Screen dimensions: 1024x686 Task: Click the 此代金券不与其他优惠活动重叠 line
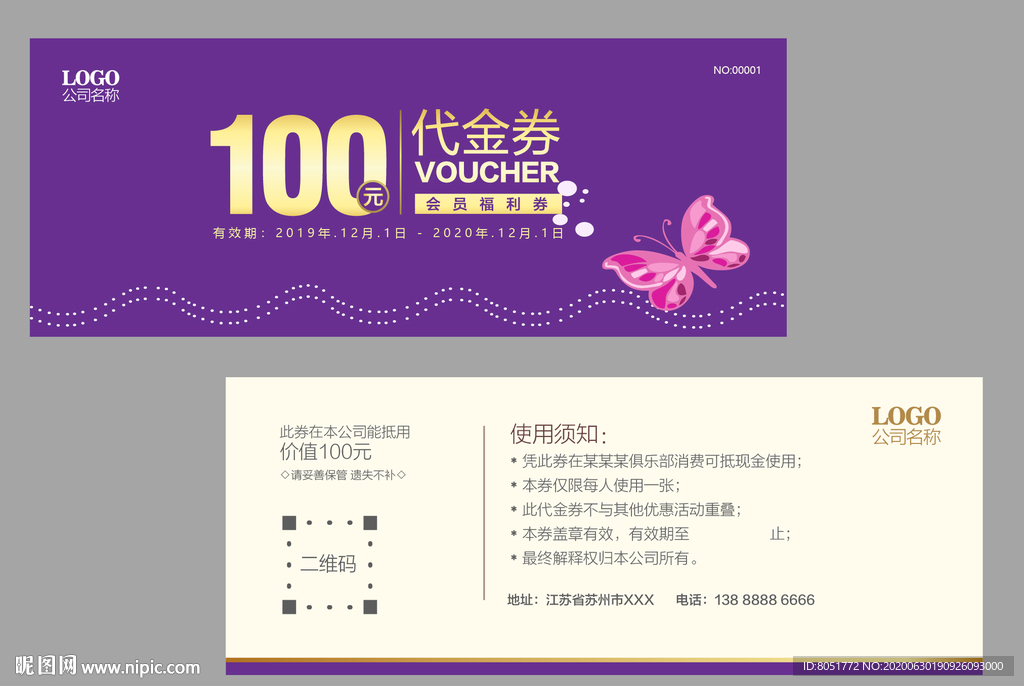click(626, 510)
